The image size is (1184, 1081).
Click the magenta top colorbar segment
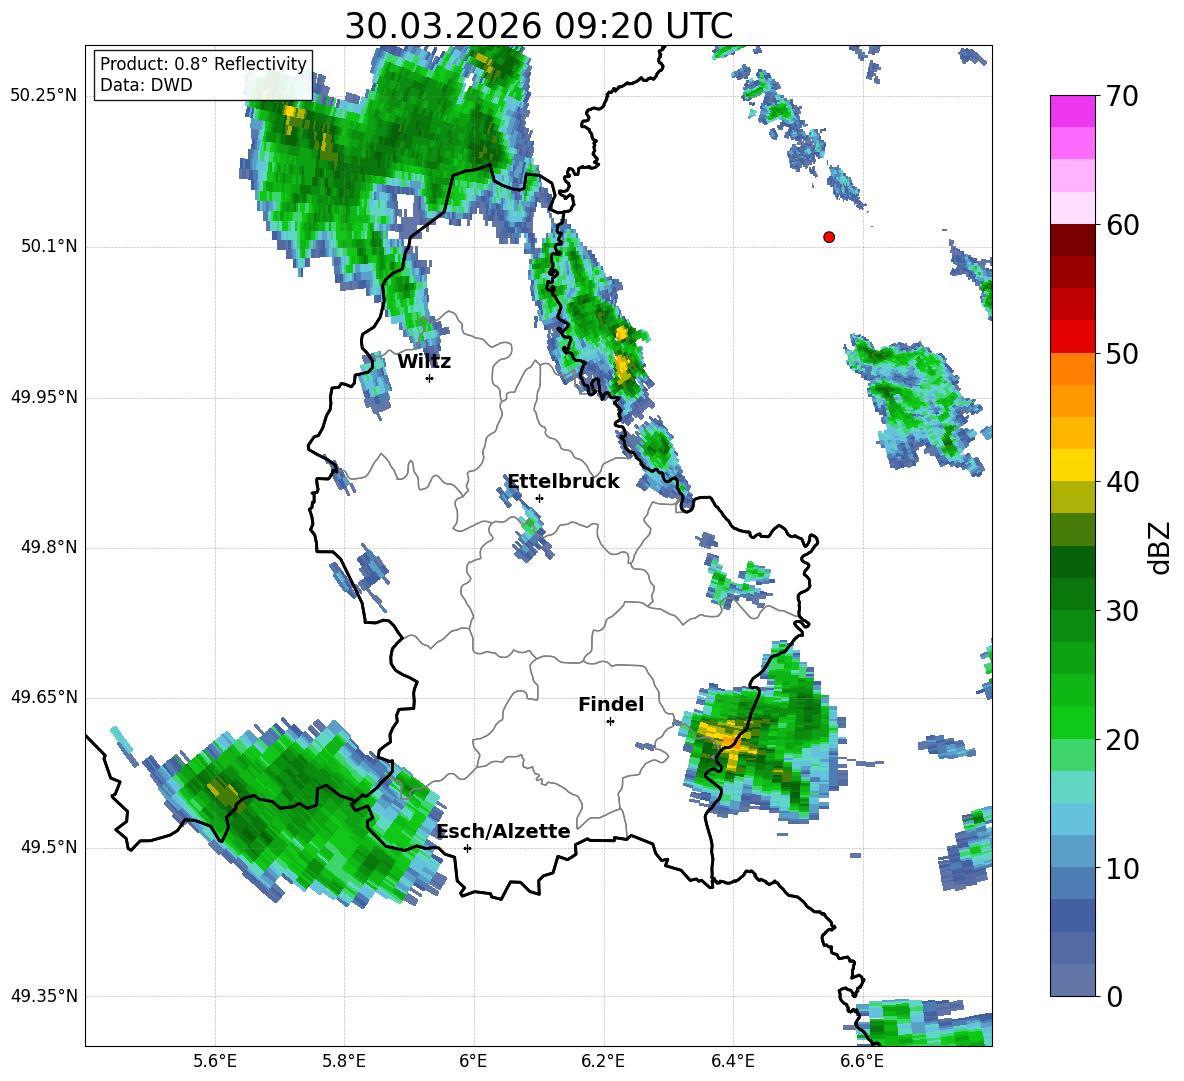(x=1072, y=111)
